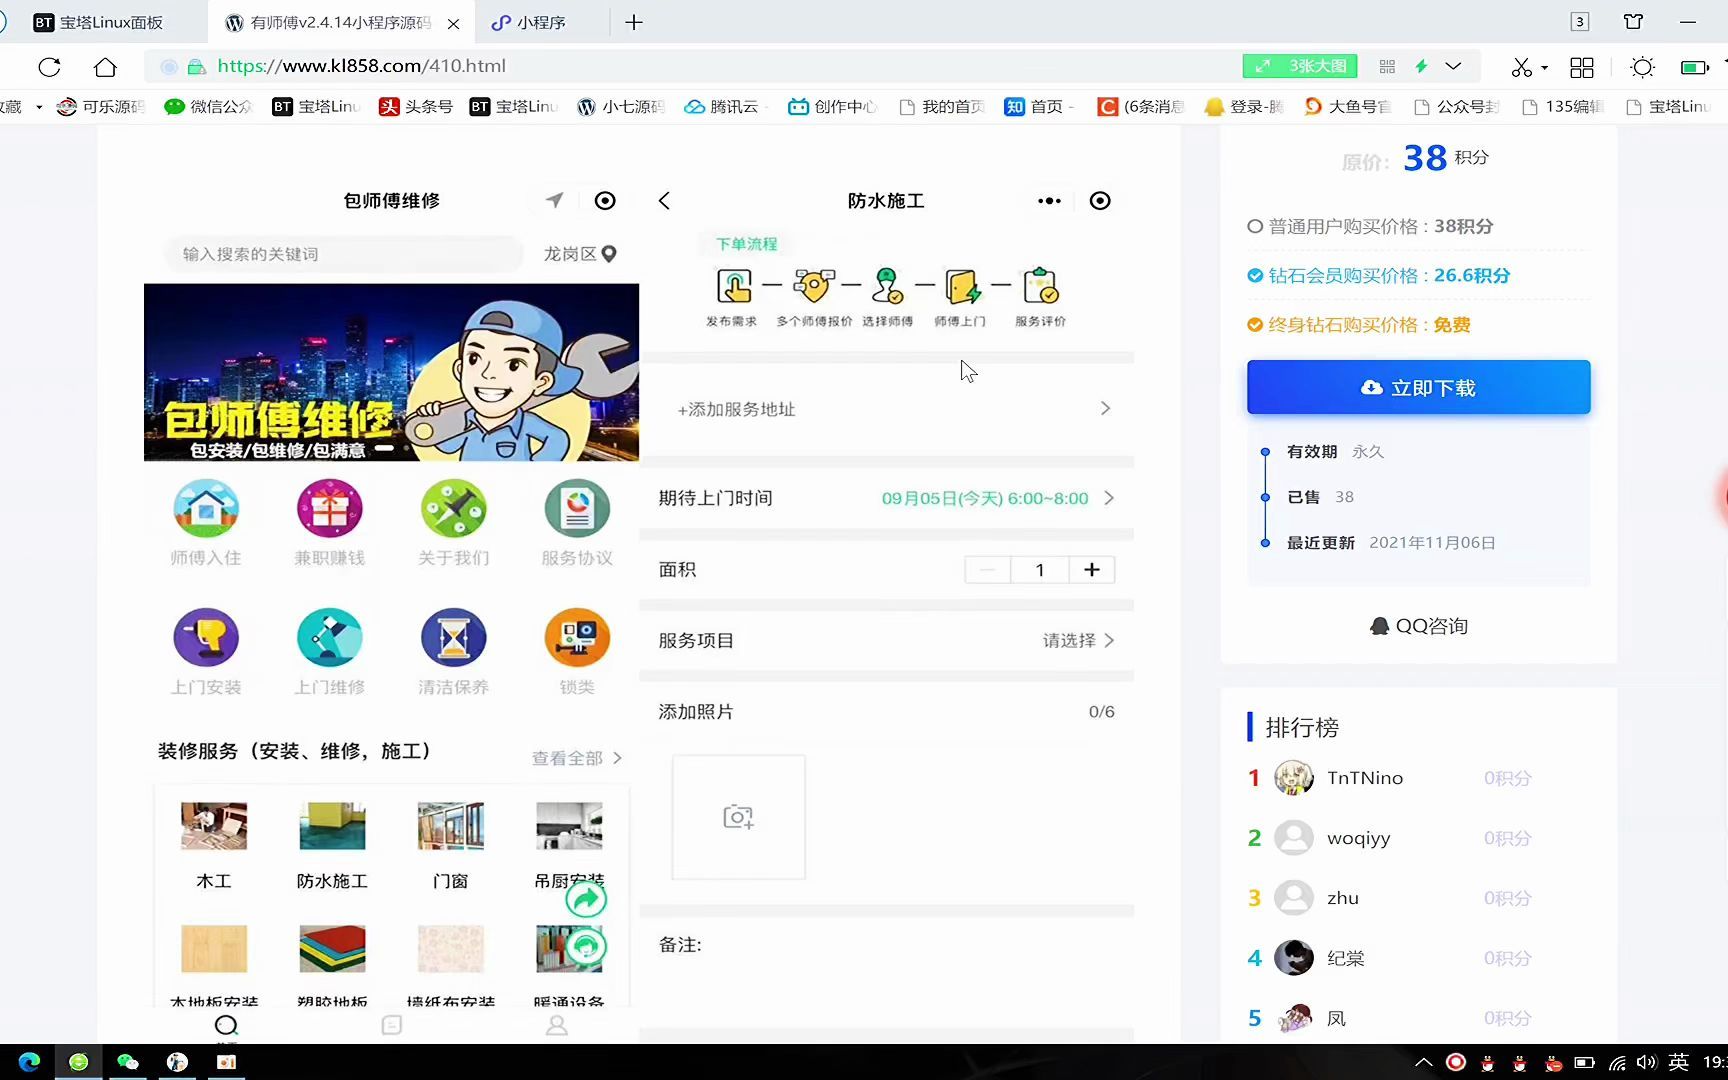Viewport: 1728px width, 1080px height.
Task: Tap the target icon in 防水施工 header
Action: coord(1100,201)
